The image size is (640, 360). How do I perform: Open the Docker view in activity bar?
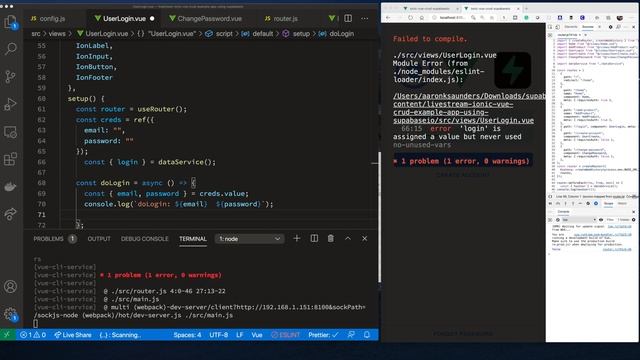[10, 187]
